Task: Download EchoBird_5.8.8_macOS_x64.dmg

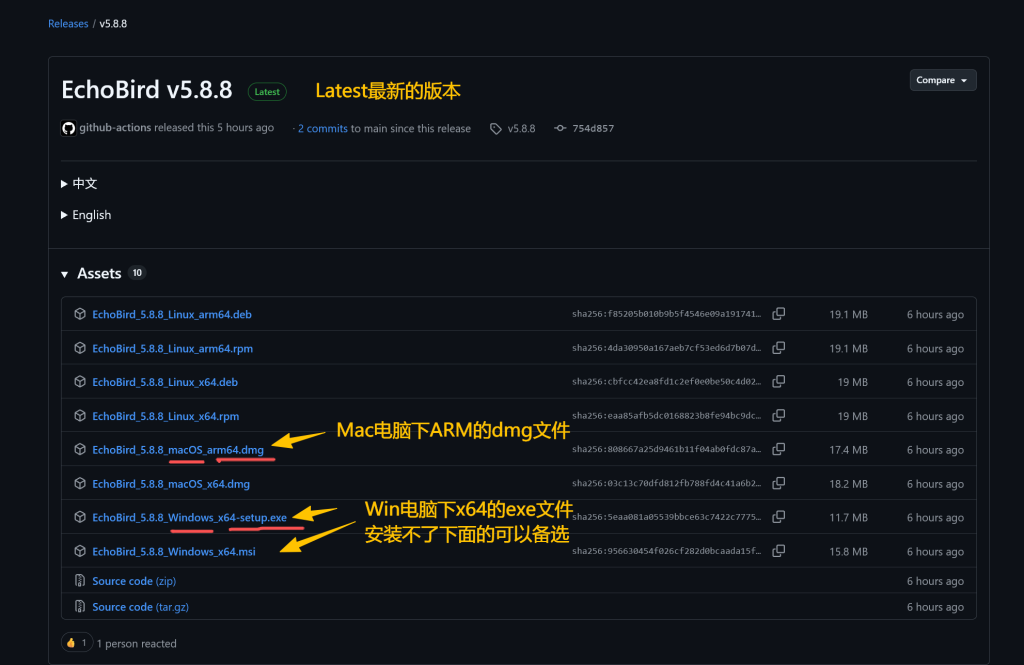Action: pos(170,484)
